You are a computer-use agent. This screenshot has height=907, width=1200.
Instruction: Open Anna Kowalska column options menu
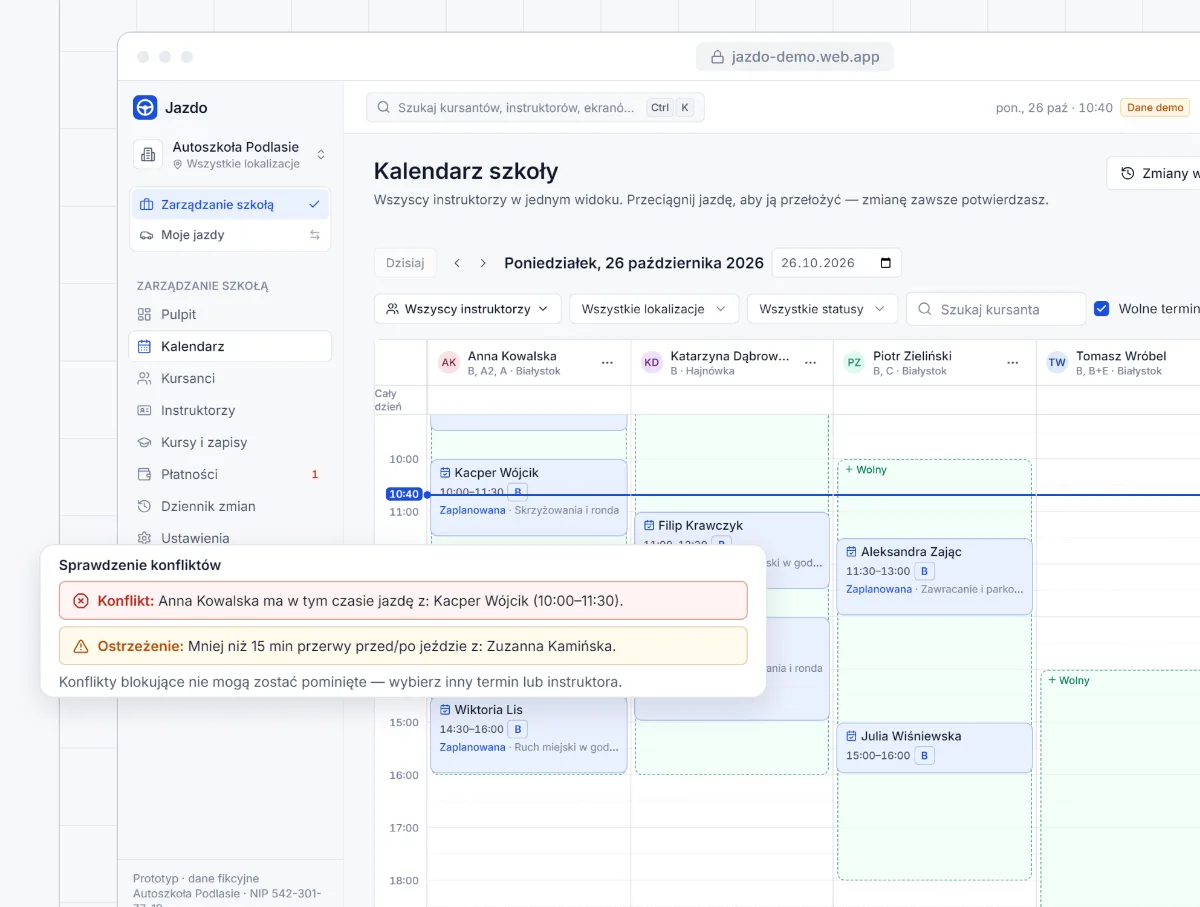(607, 363)
